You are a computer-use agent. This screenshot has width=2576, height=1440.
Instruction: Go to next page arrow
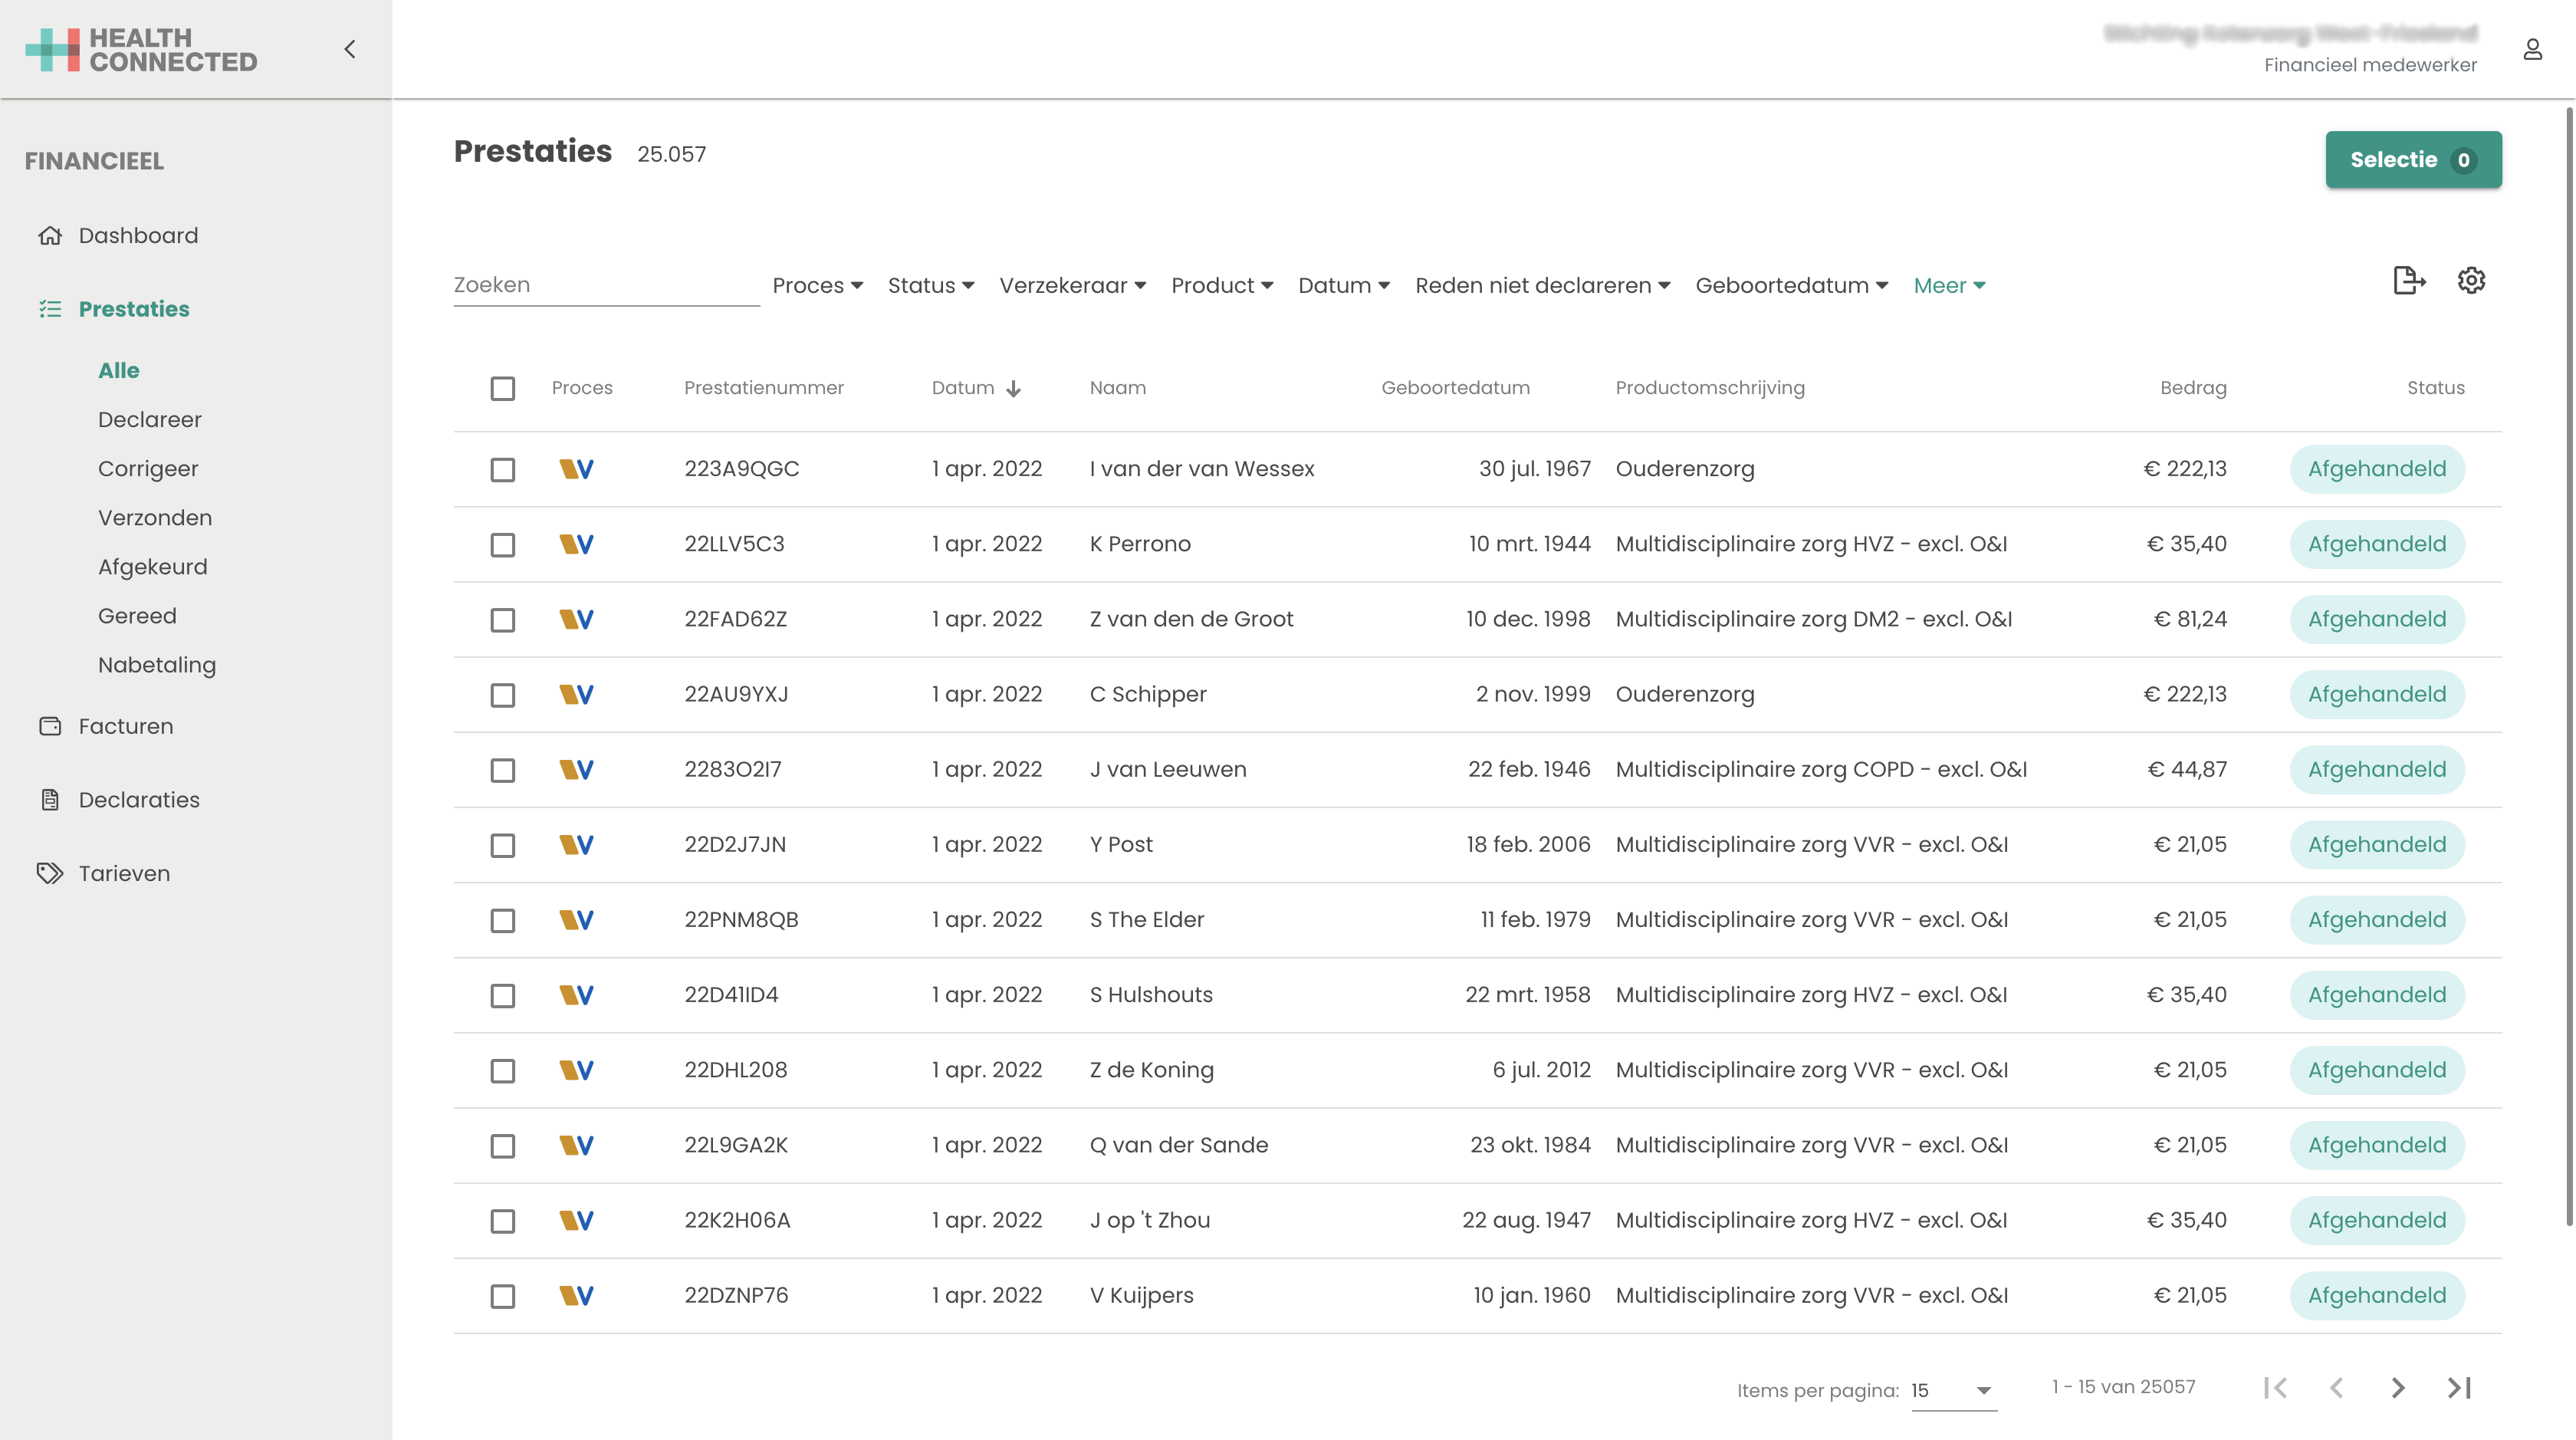coord(2398,1388)
